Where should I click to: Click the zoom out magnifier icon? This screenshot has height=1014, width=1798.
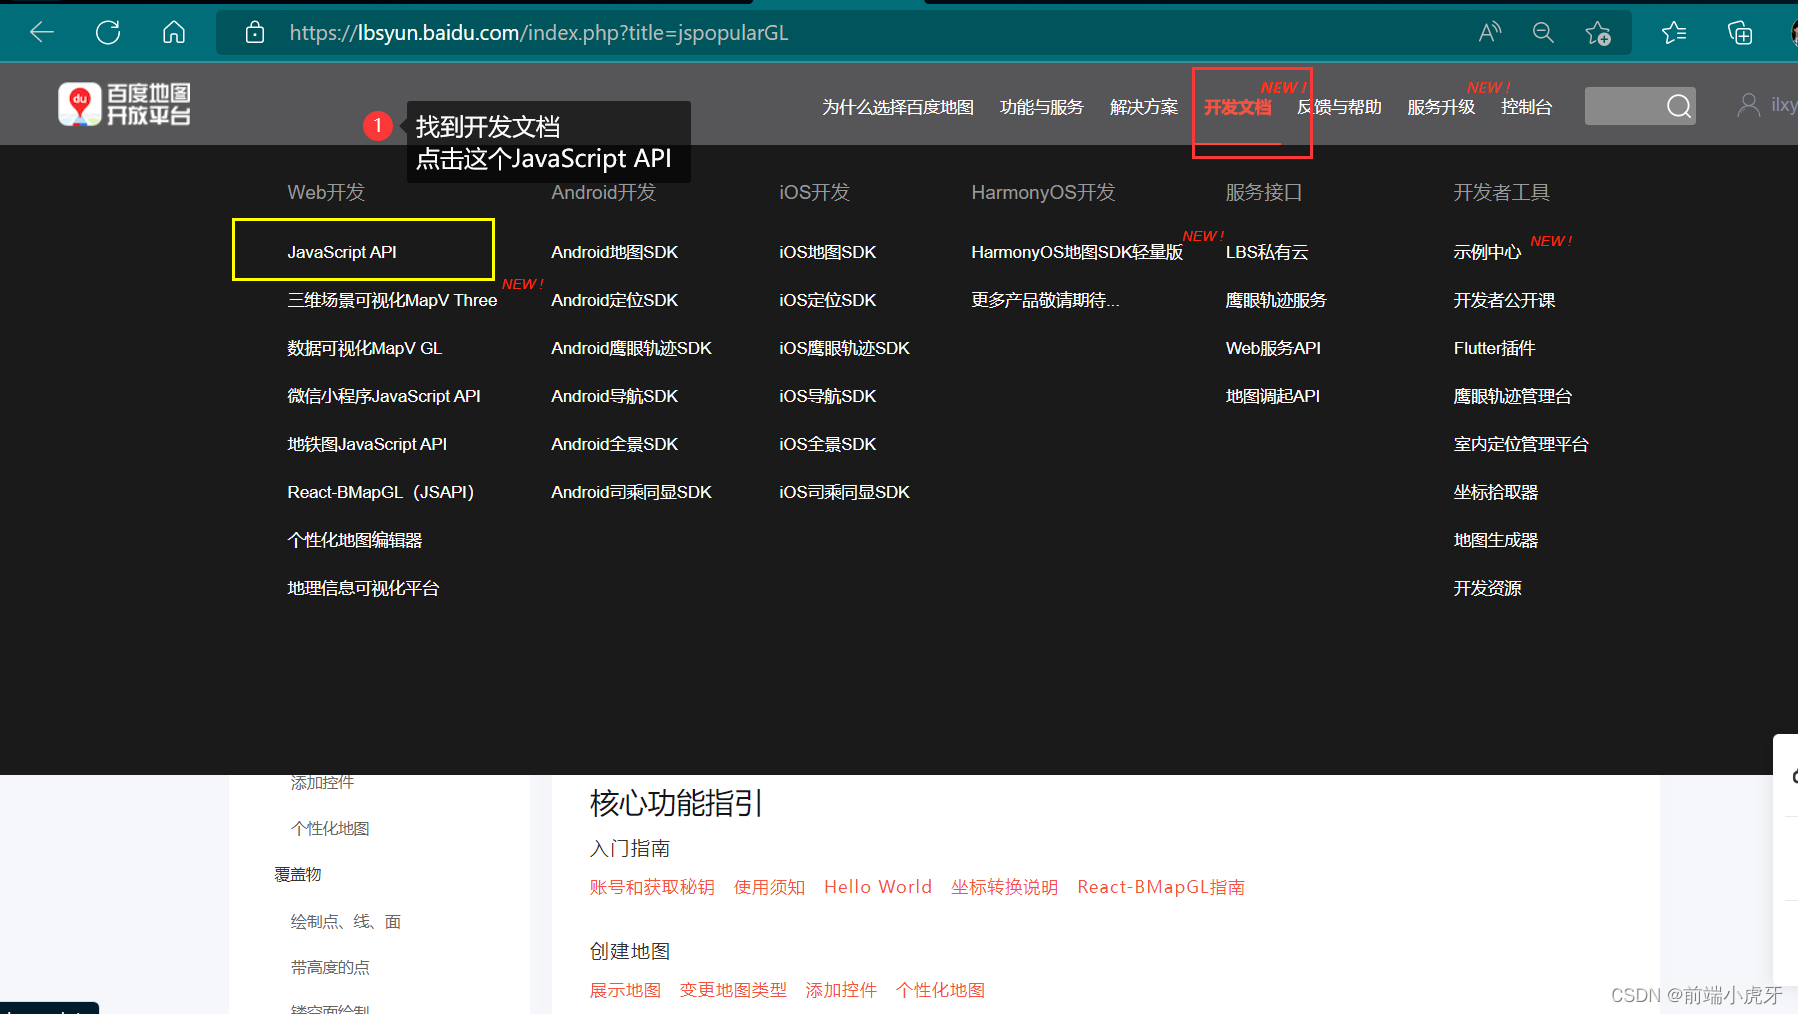pyautogui.click(x=1543, y=33)
